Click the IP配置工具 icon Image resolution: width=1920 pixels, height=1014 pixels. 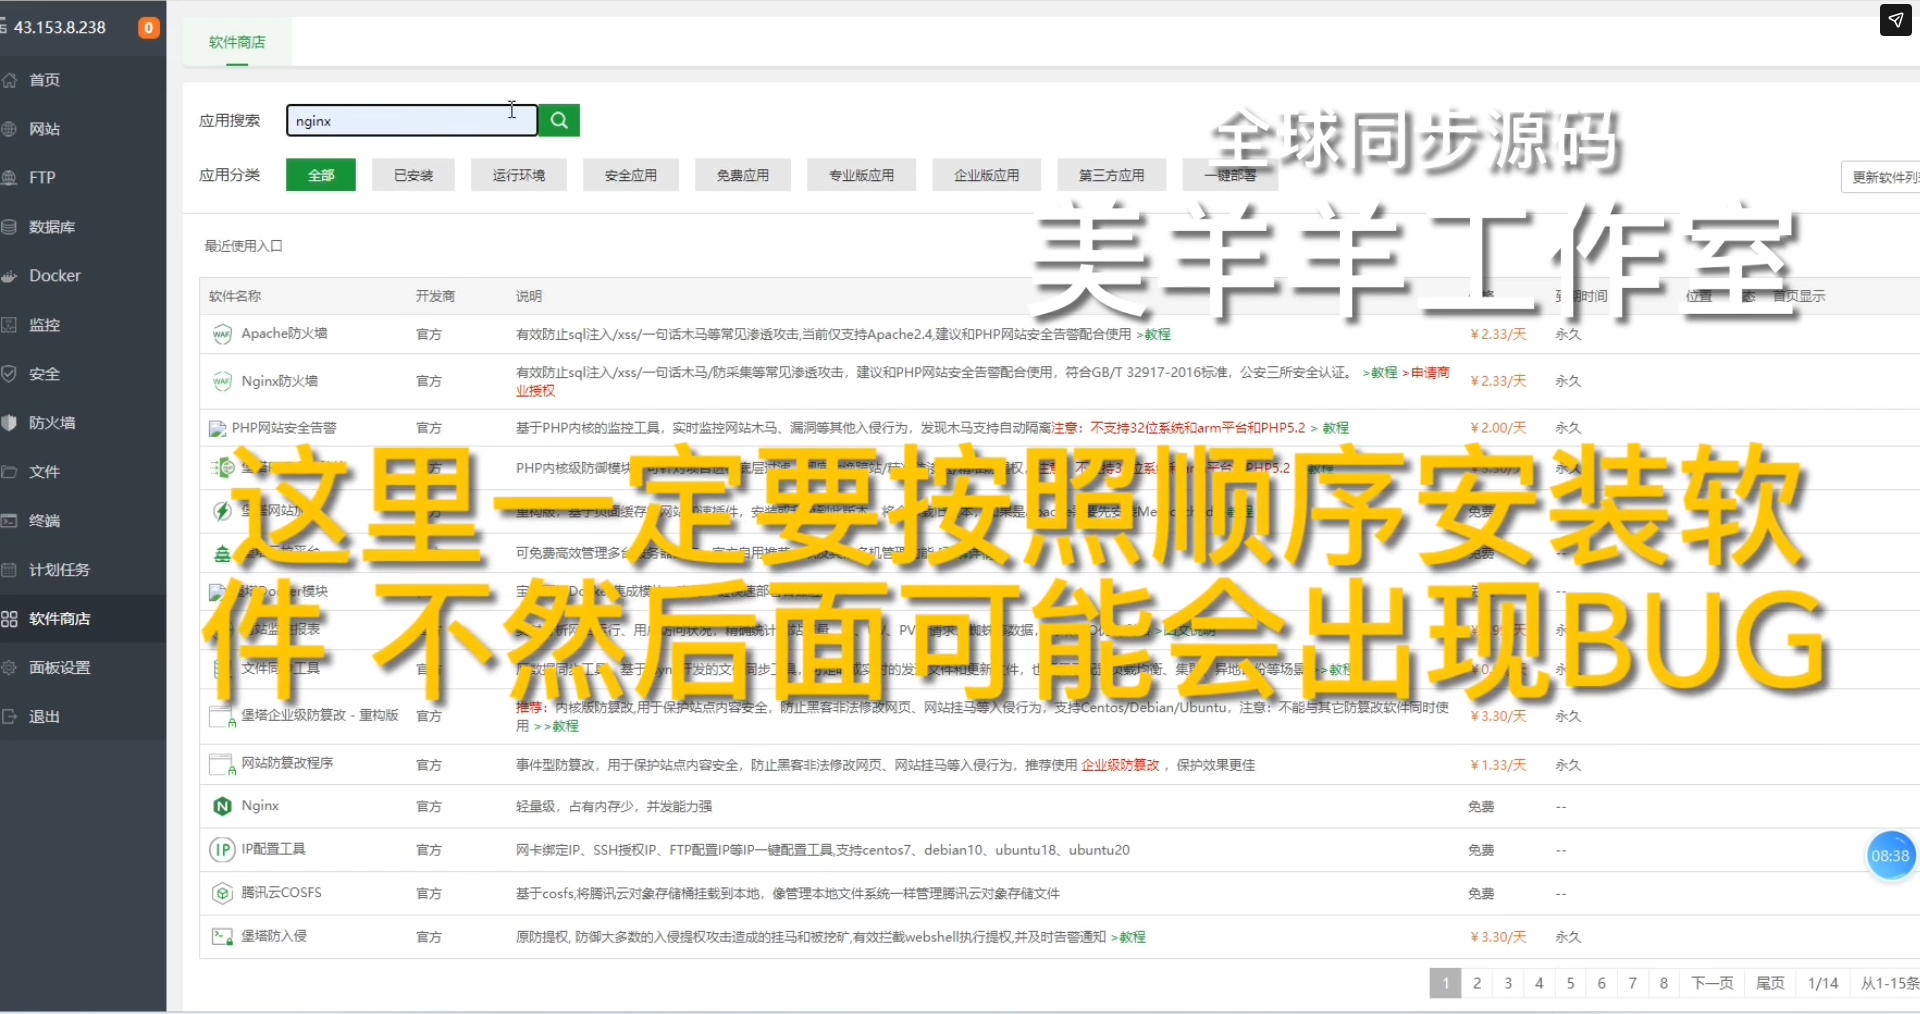[222, 850]
